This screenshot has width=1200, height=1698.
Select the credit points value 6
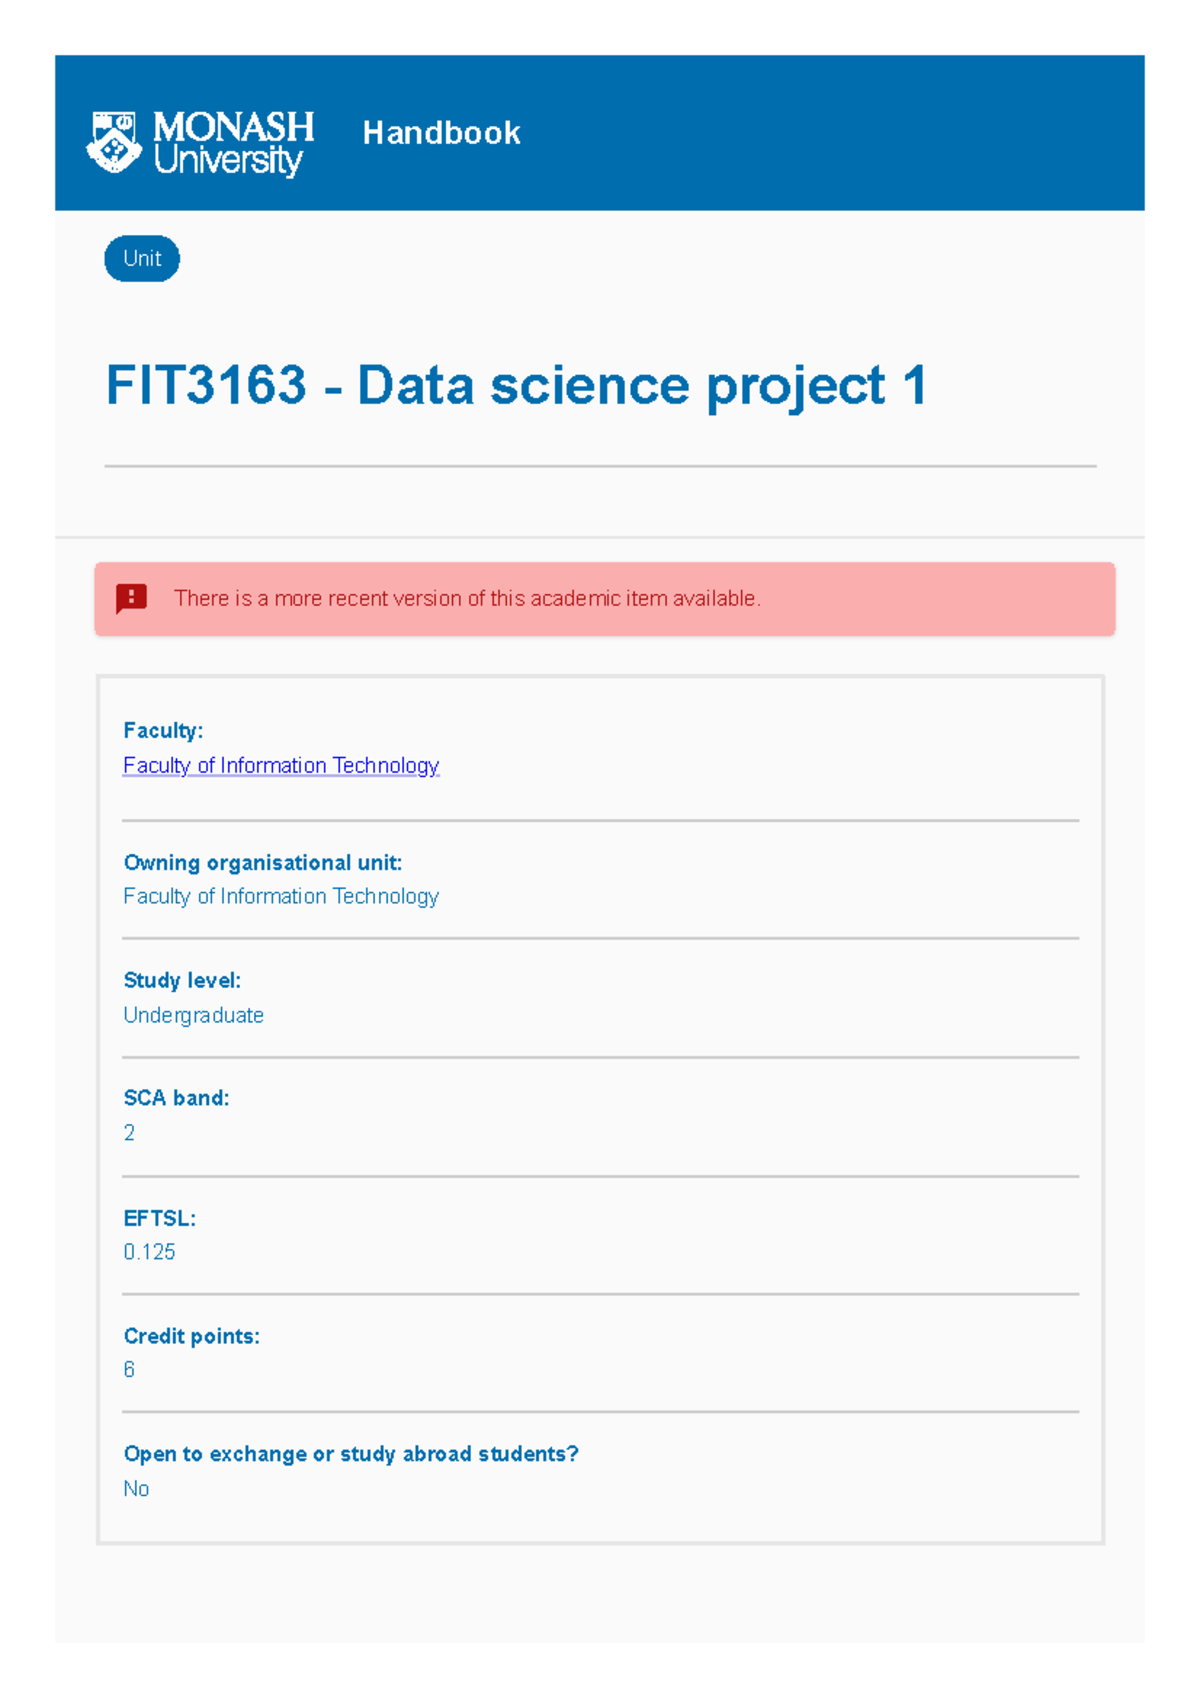[x=128, y=1369]
